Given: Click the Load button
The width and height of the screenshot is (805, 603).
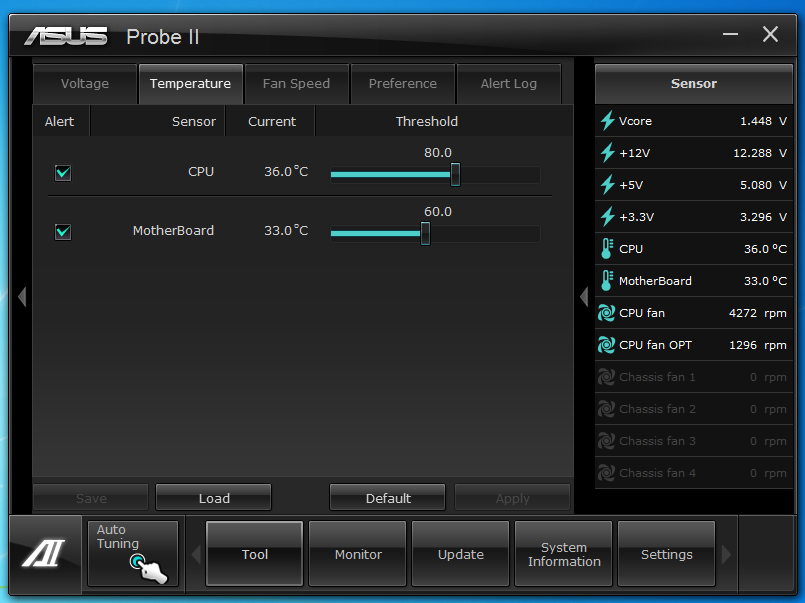Looking at the screenshot, I should [214, 498].
